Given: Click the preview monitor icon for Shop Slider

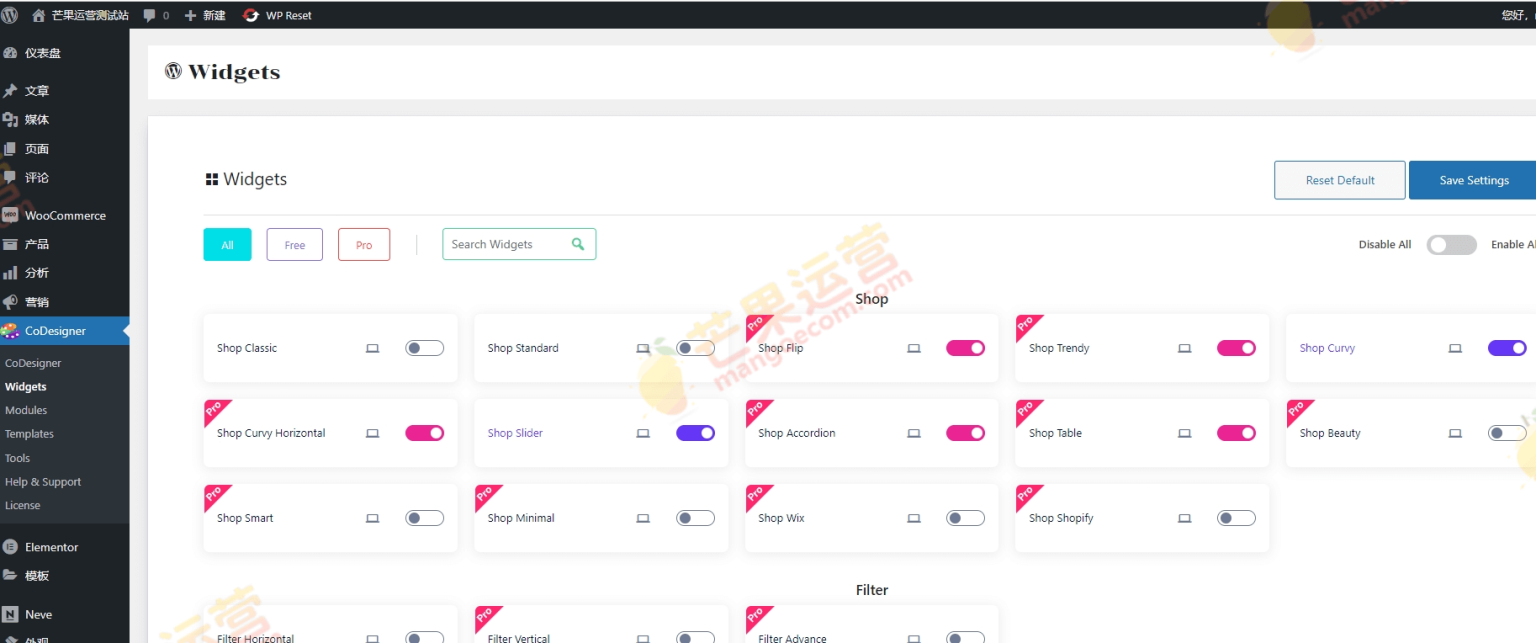Looking at the screenshot, I should pos(643,432).
